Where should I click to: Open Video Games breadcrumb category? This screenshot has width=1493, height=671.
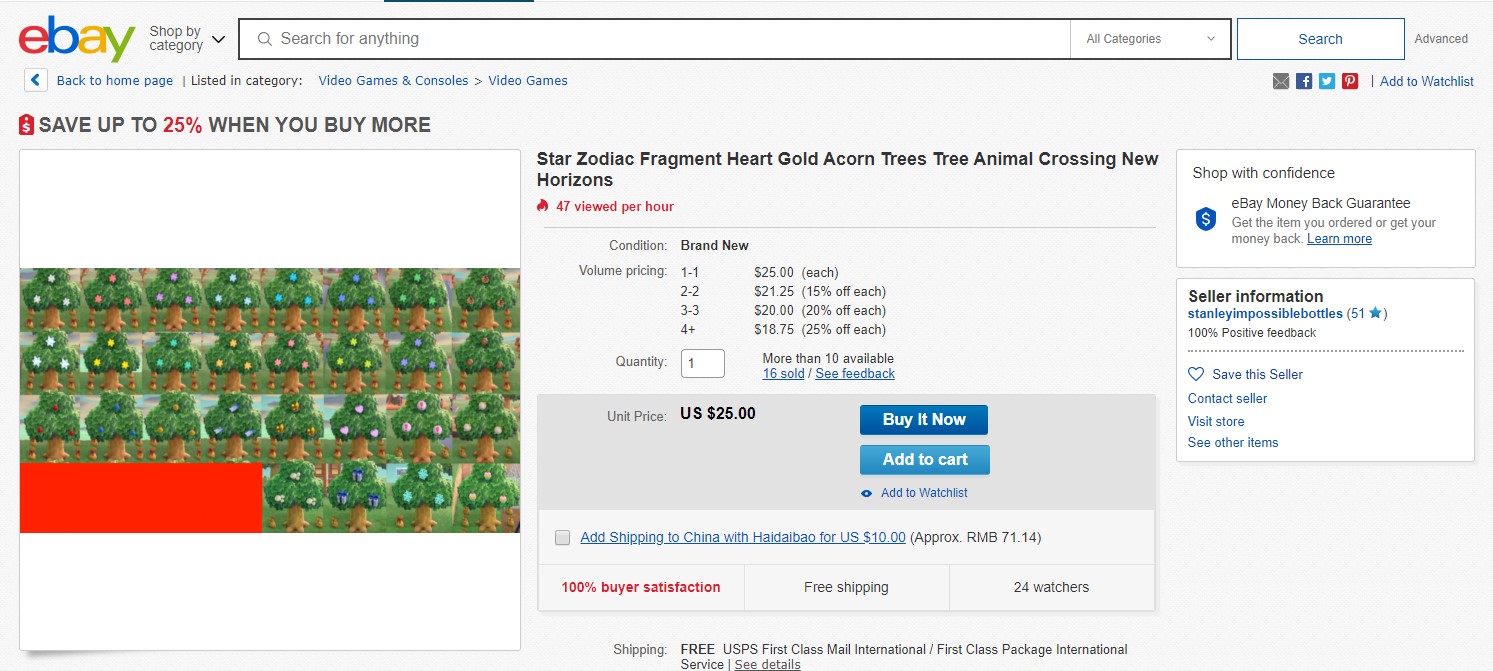coord(527,81)
